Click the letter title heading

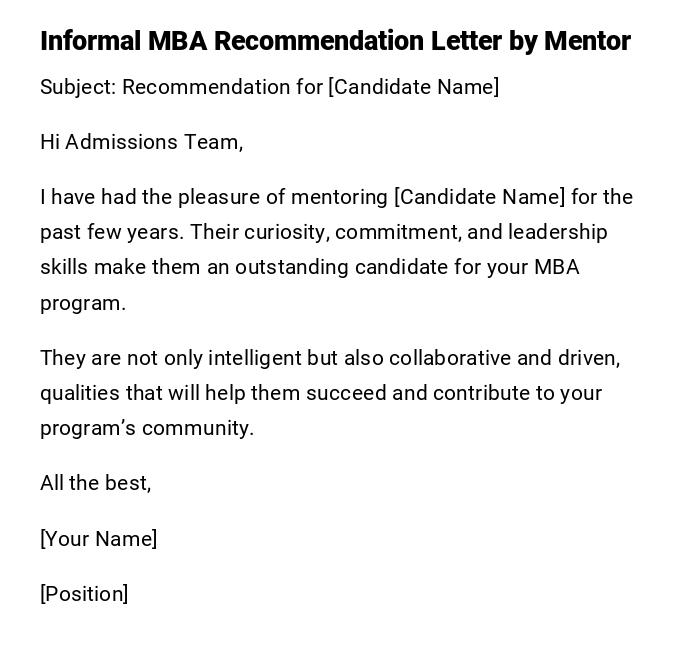click(335, 41)
